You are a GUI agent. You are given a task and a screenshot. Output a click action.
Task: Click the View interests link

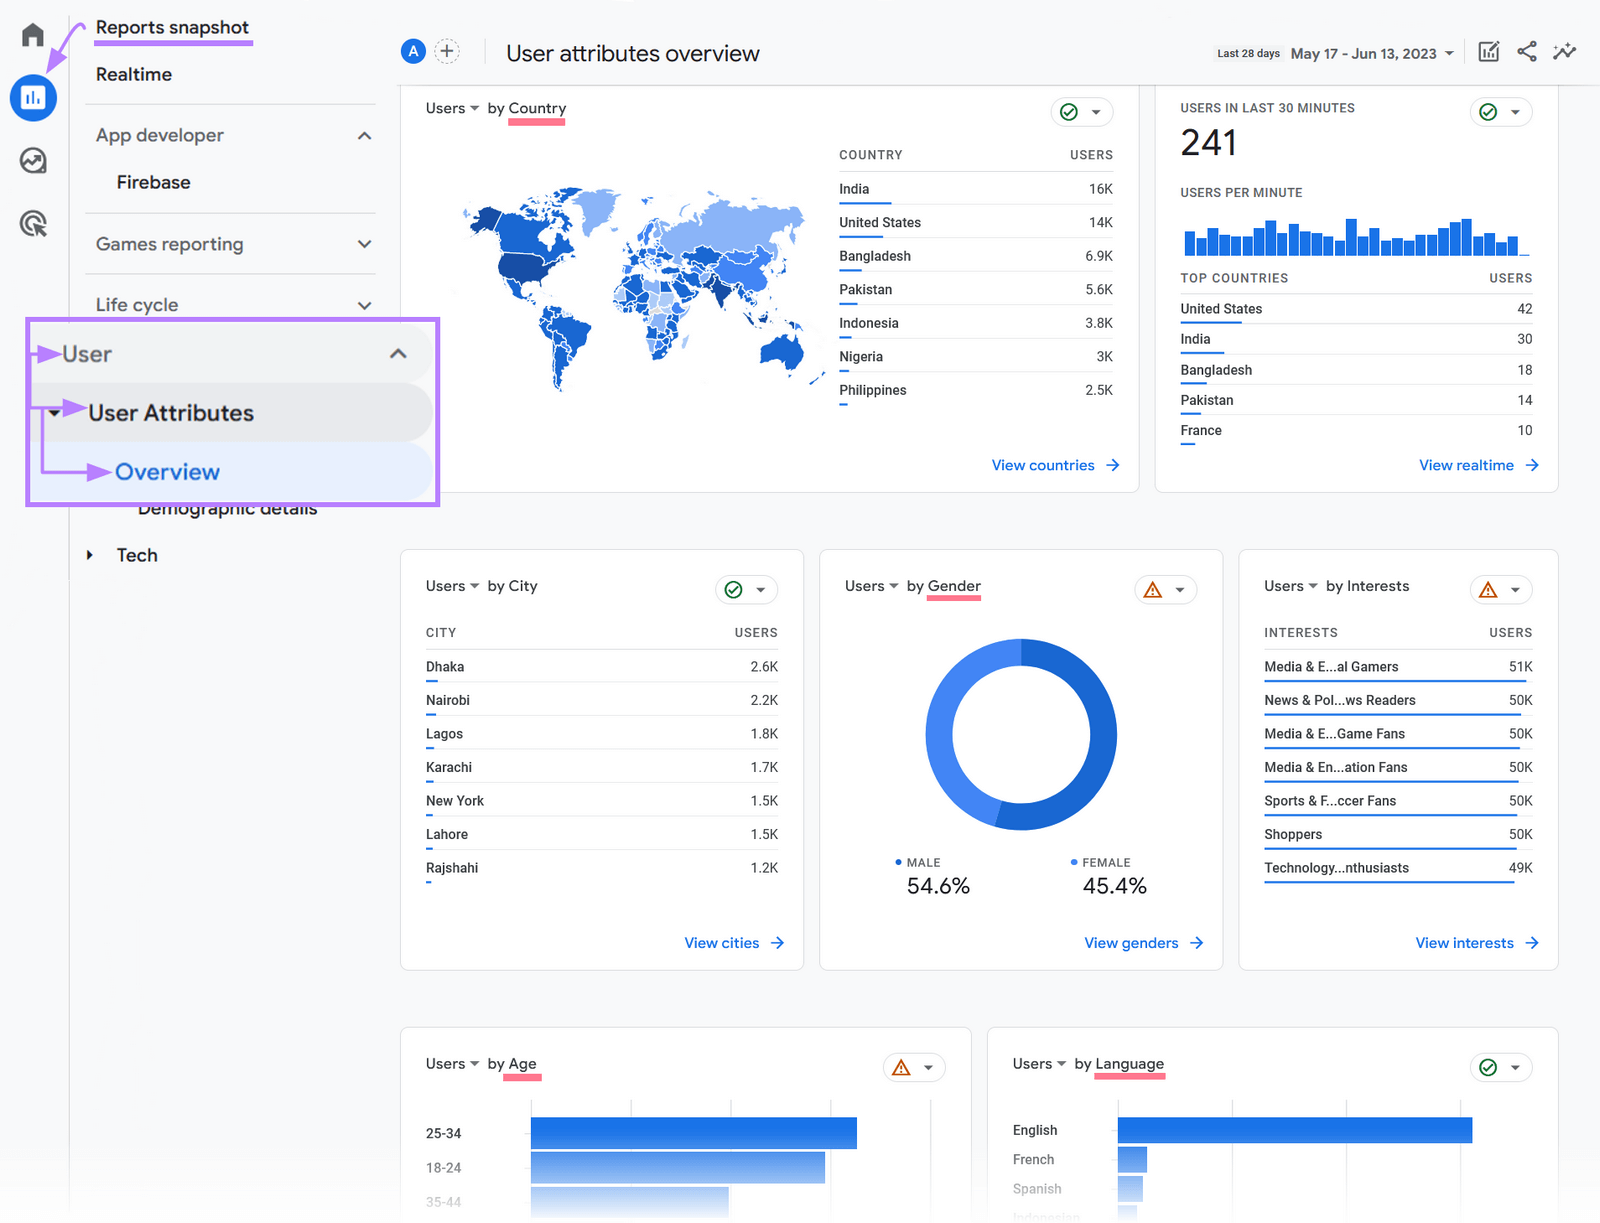(1464, 942)
